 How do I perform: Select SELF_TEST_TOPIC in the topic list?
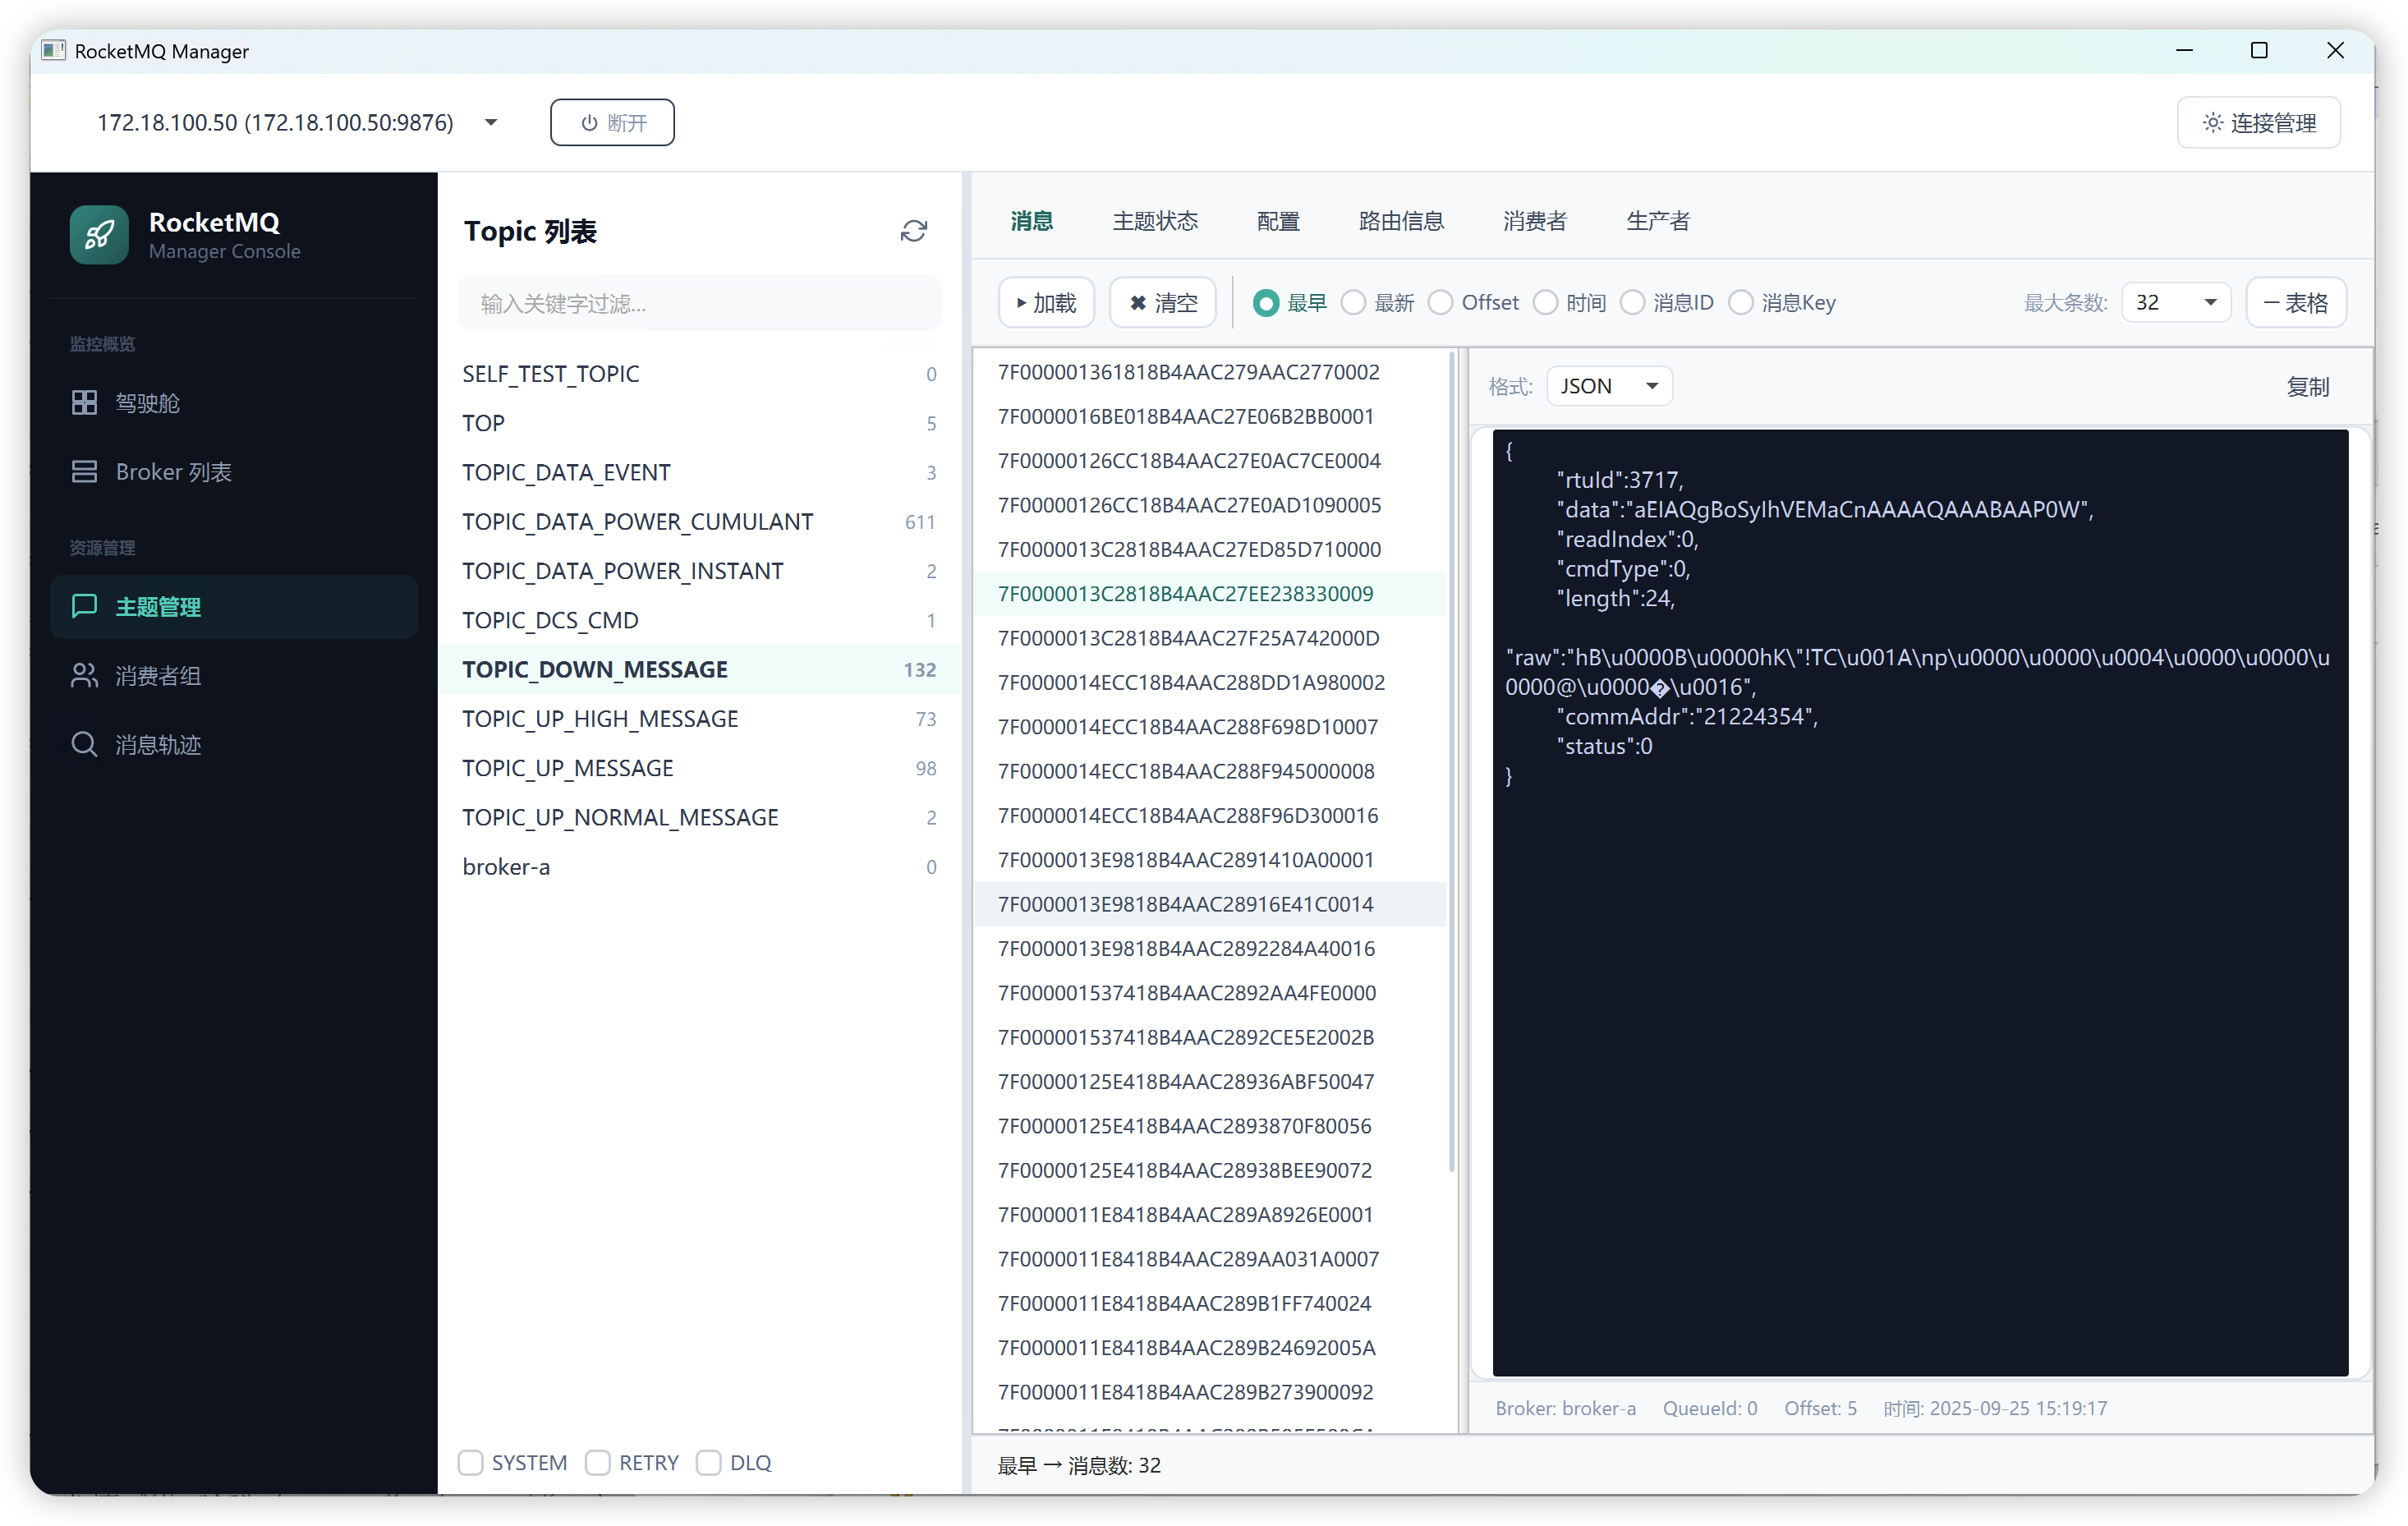click(699, 374)
